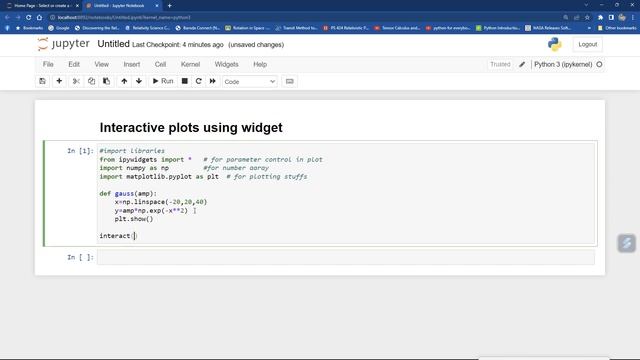Run the current cell
The width and height of the screenshot is (640, 360).
coord(163,81)
